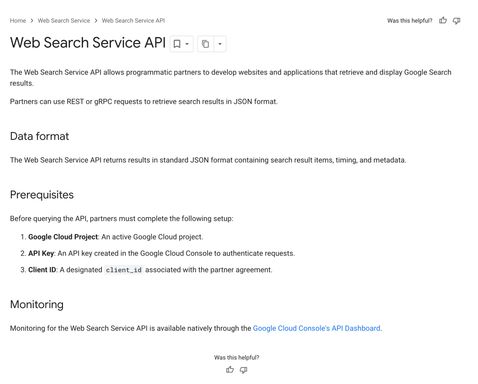478x384 pixels.
Task: Click the bookmark icon beside the page title
Action: click(177, 44)
